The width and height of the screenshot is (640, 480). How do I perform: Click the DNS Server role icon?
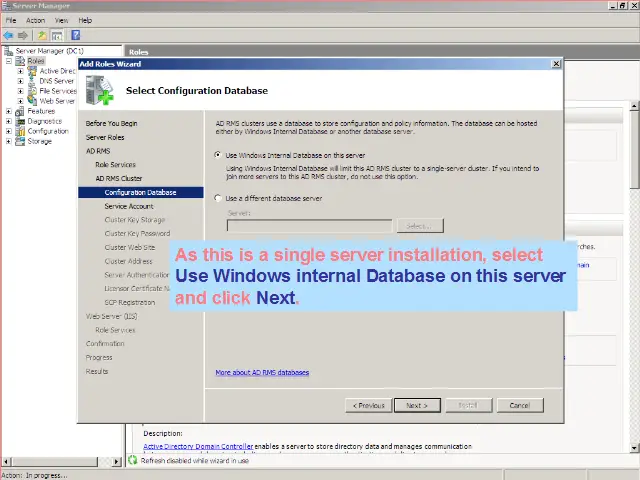point(32,81)
